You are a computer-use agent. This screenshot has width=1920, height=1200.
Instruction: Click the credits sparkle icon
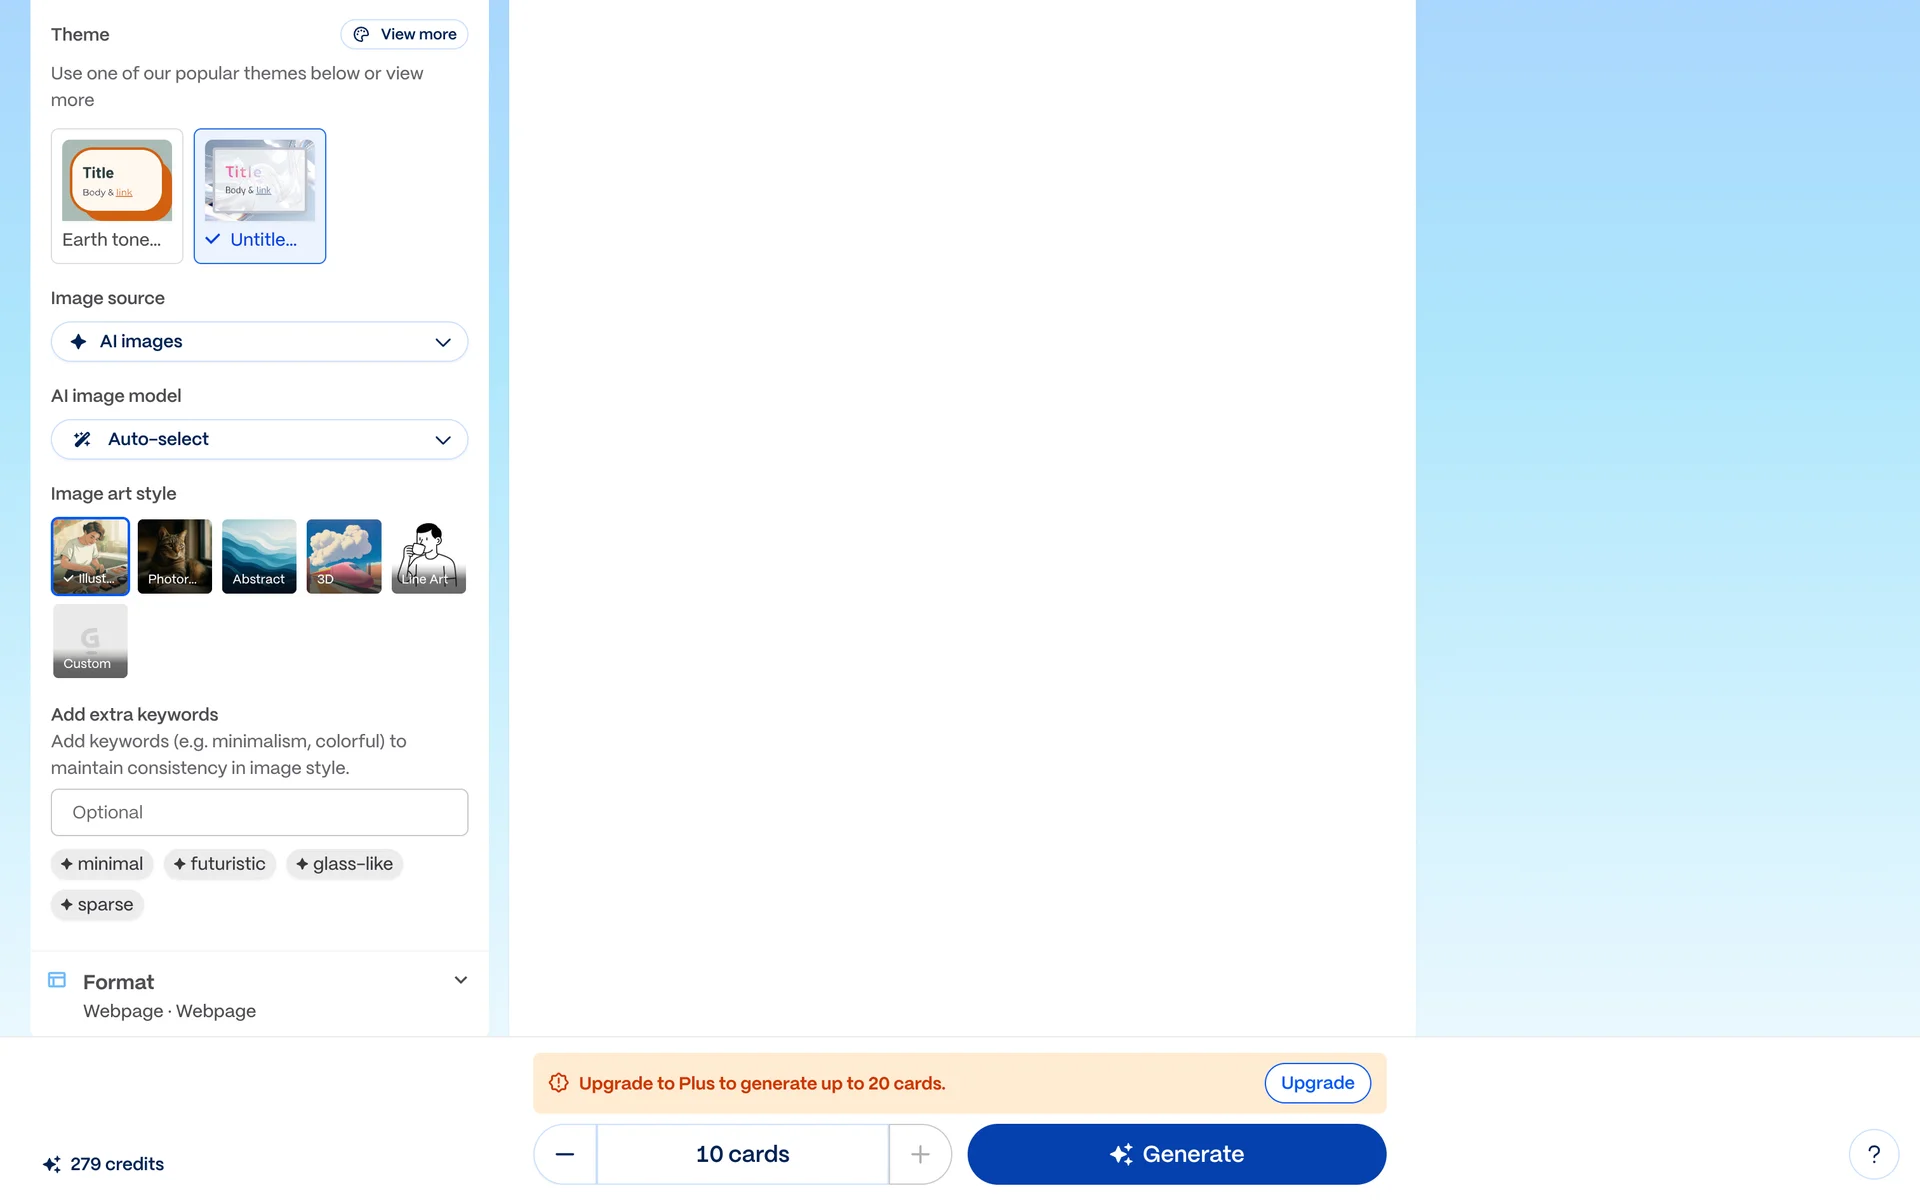(x=52, y=1164)
